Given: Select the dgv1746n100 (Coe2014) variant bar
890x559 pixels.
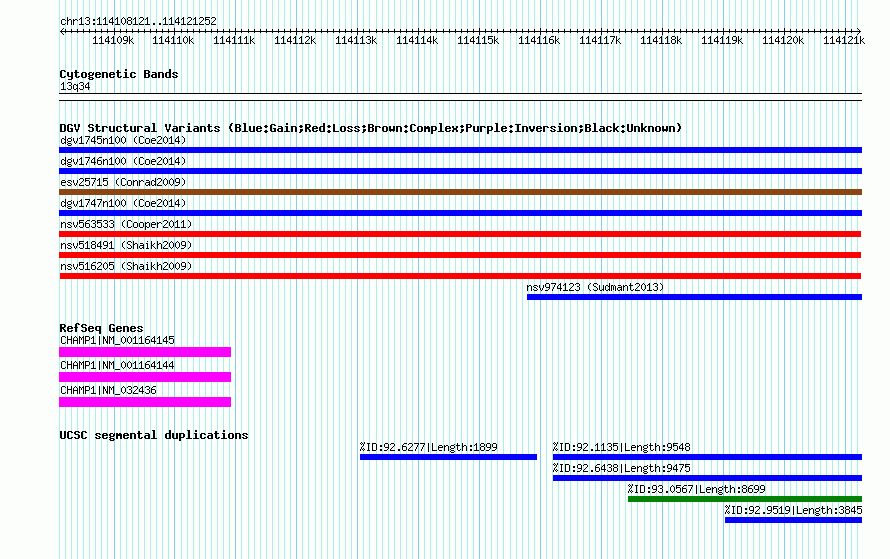Looking at the screenshot, I should 460,171.
